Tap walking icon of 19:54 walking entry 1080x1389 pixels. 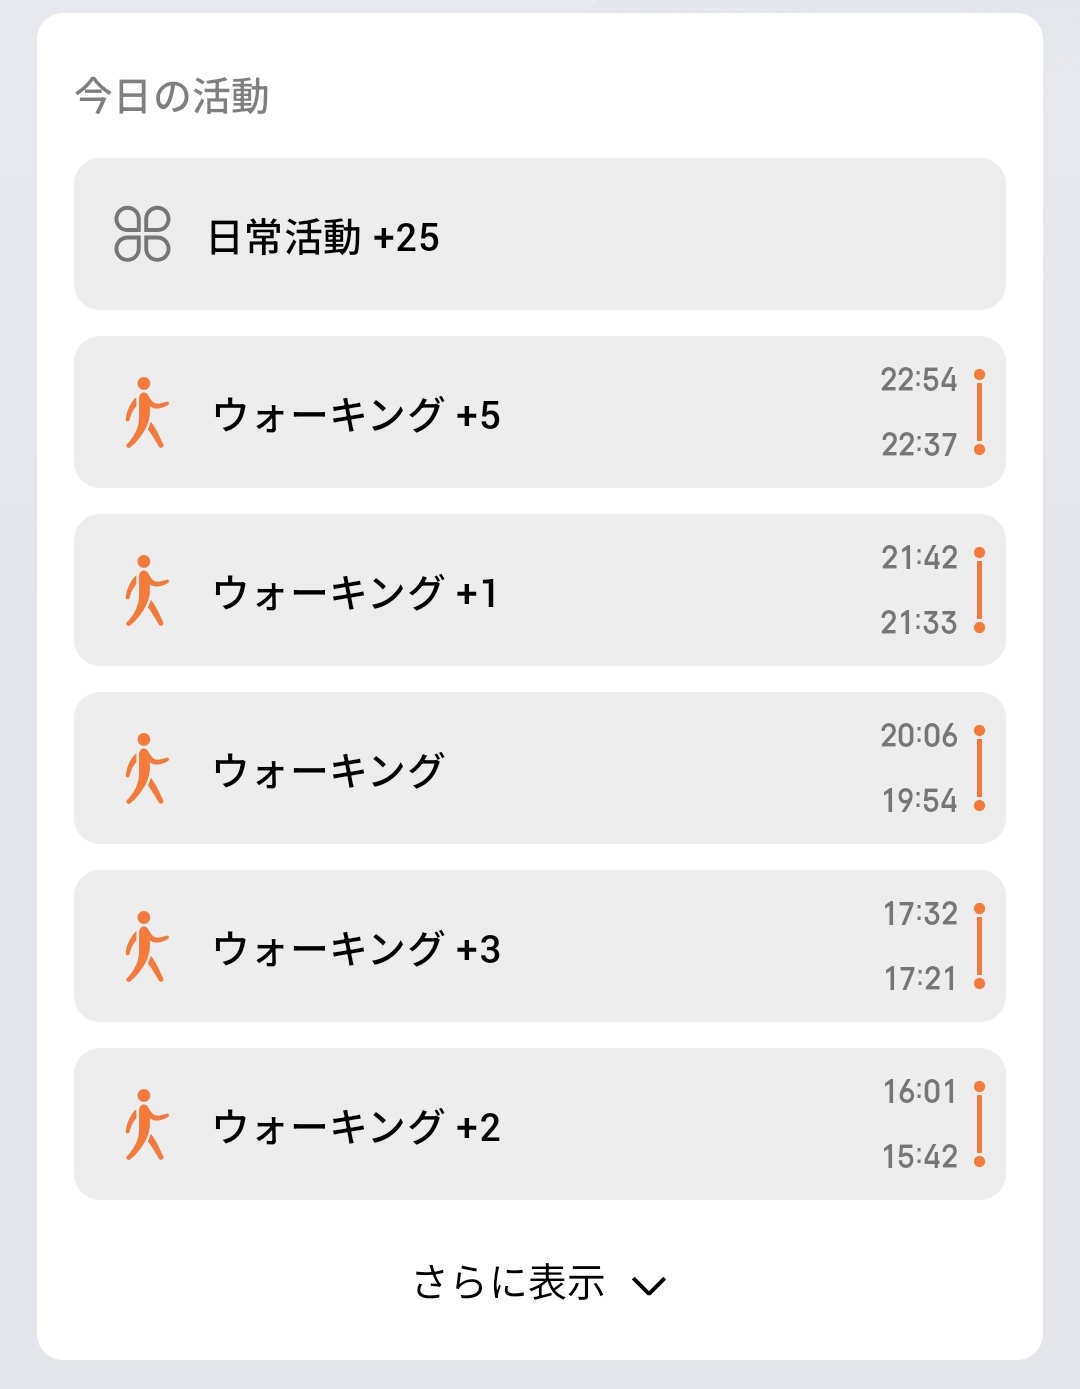[x=145, y=769]
